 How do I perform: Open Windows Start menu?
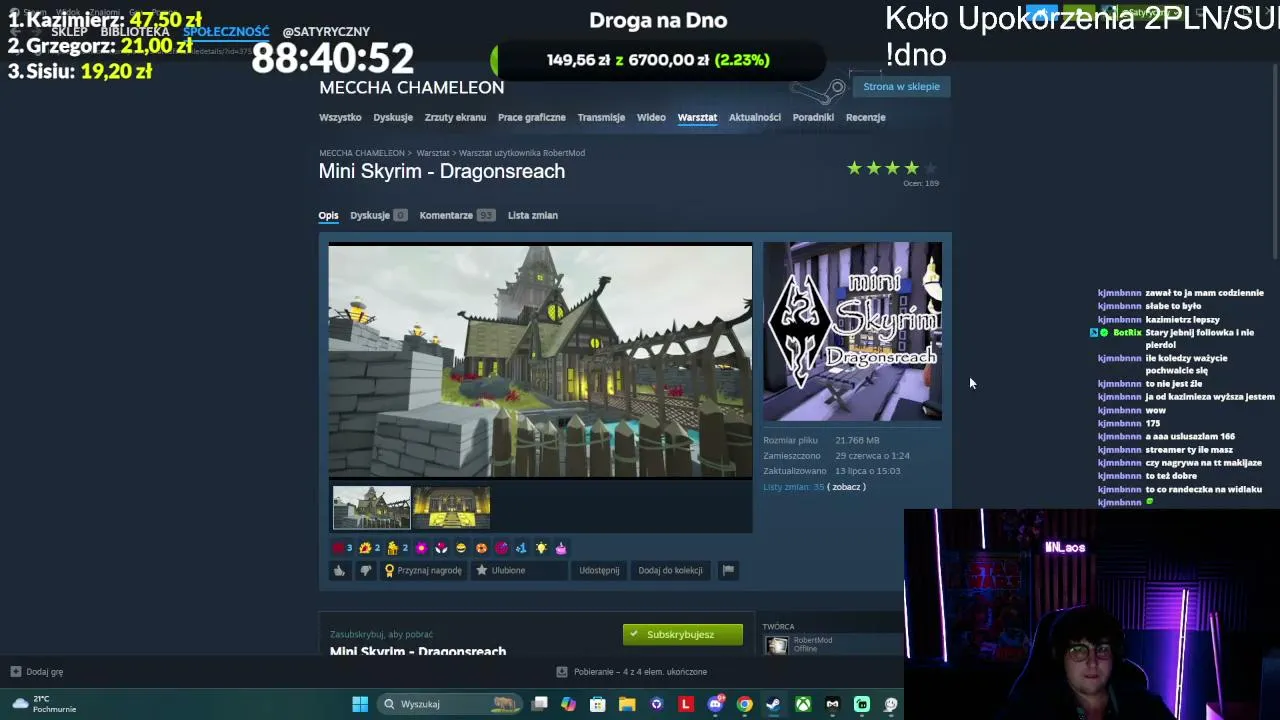point(360,704)
